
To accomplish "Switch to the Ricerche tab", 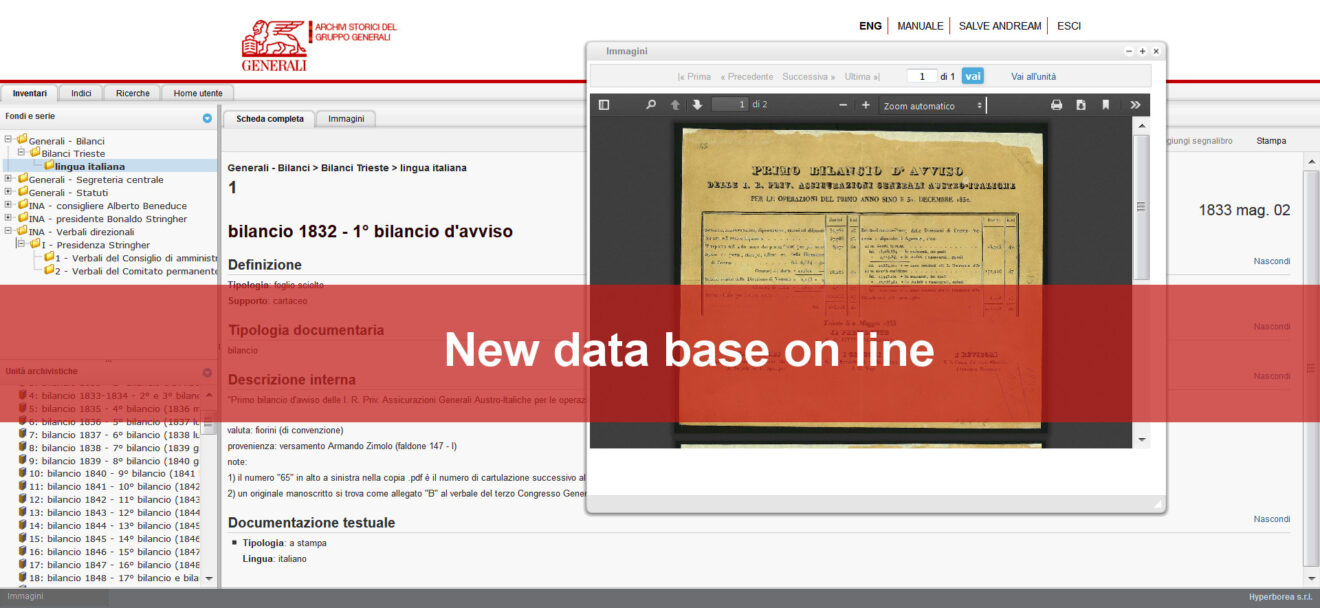I will [132, 93].
